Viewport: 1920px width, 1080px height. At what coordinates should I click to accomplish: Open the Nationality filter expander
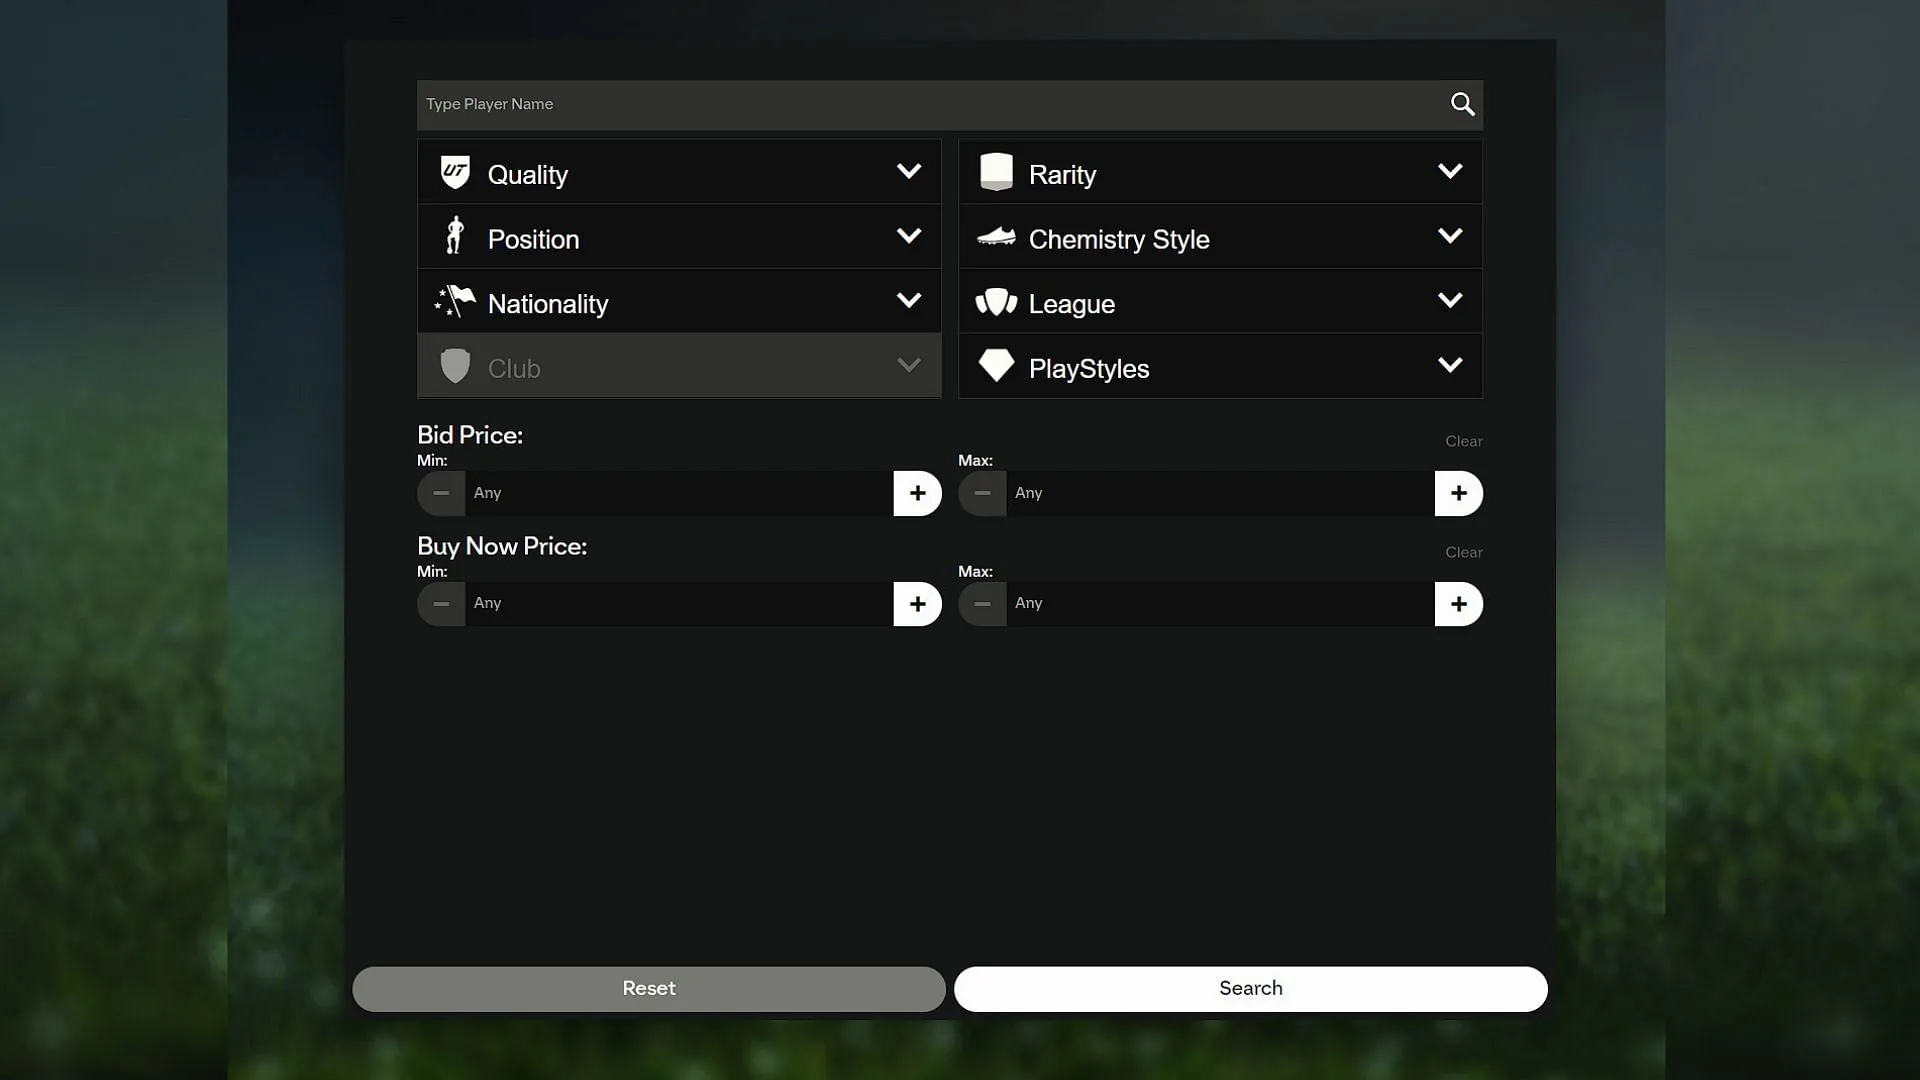(678, 301)
